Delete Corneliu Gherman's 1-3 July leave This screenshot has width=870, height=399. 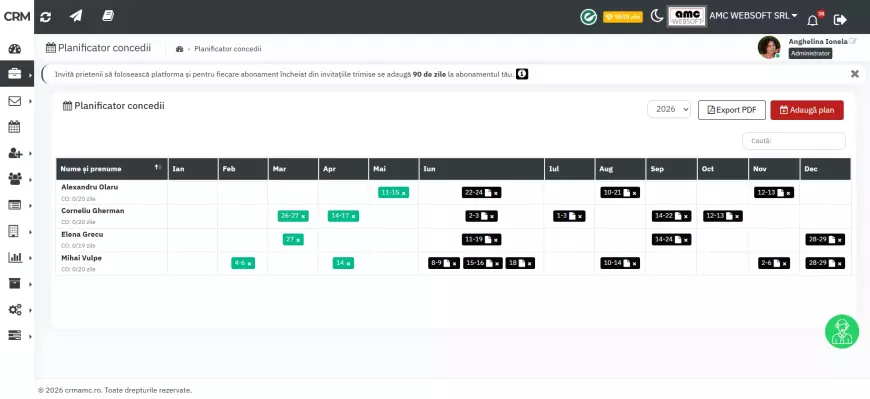579,217
